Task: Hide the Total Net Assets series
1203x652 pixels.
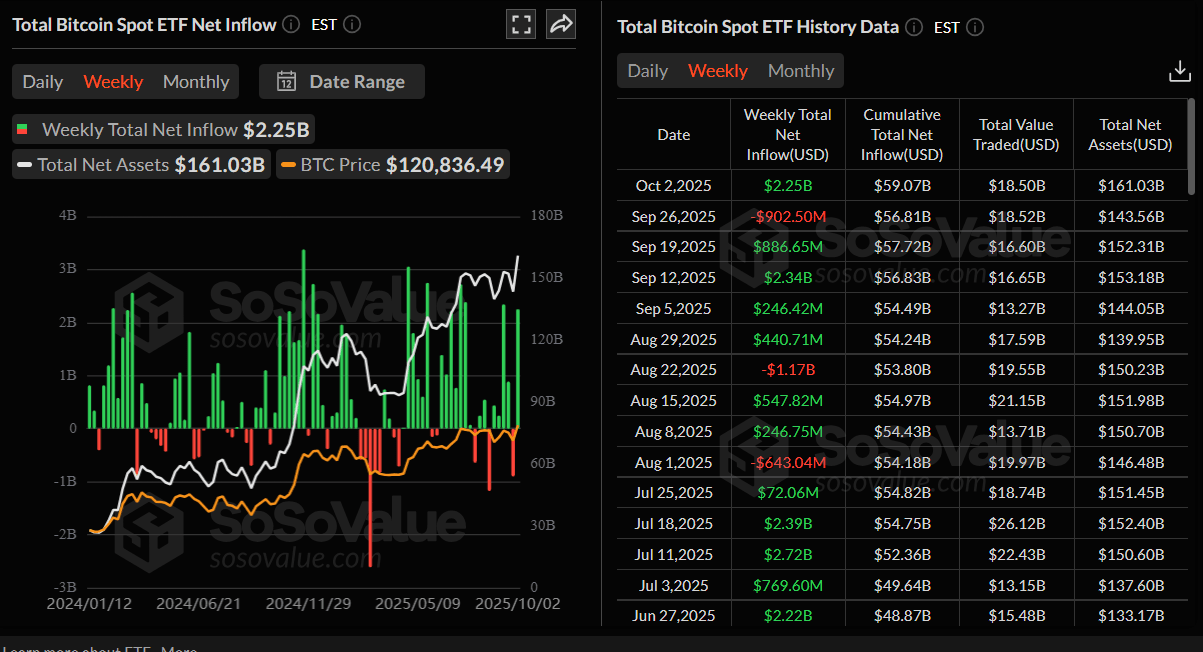Action: pyautogui.click(x=140, y=164)
